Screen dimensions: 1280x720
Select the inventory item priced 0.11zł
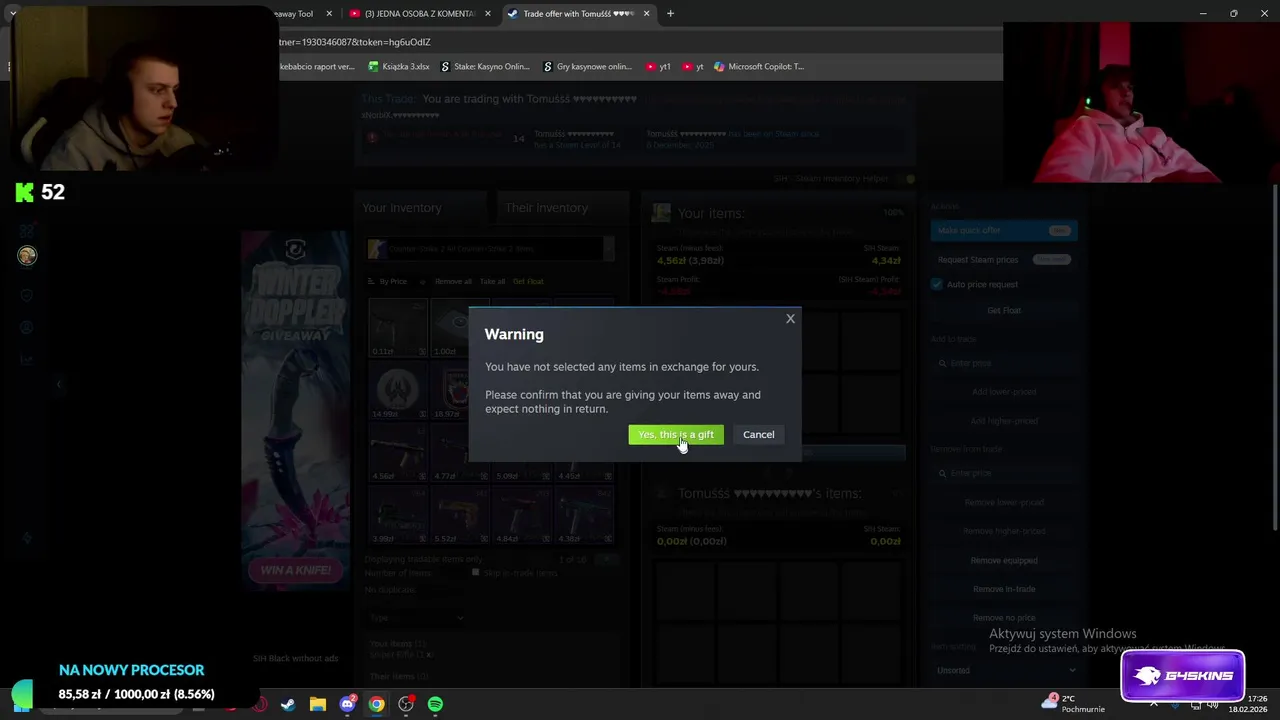click(x=398, y=327)
